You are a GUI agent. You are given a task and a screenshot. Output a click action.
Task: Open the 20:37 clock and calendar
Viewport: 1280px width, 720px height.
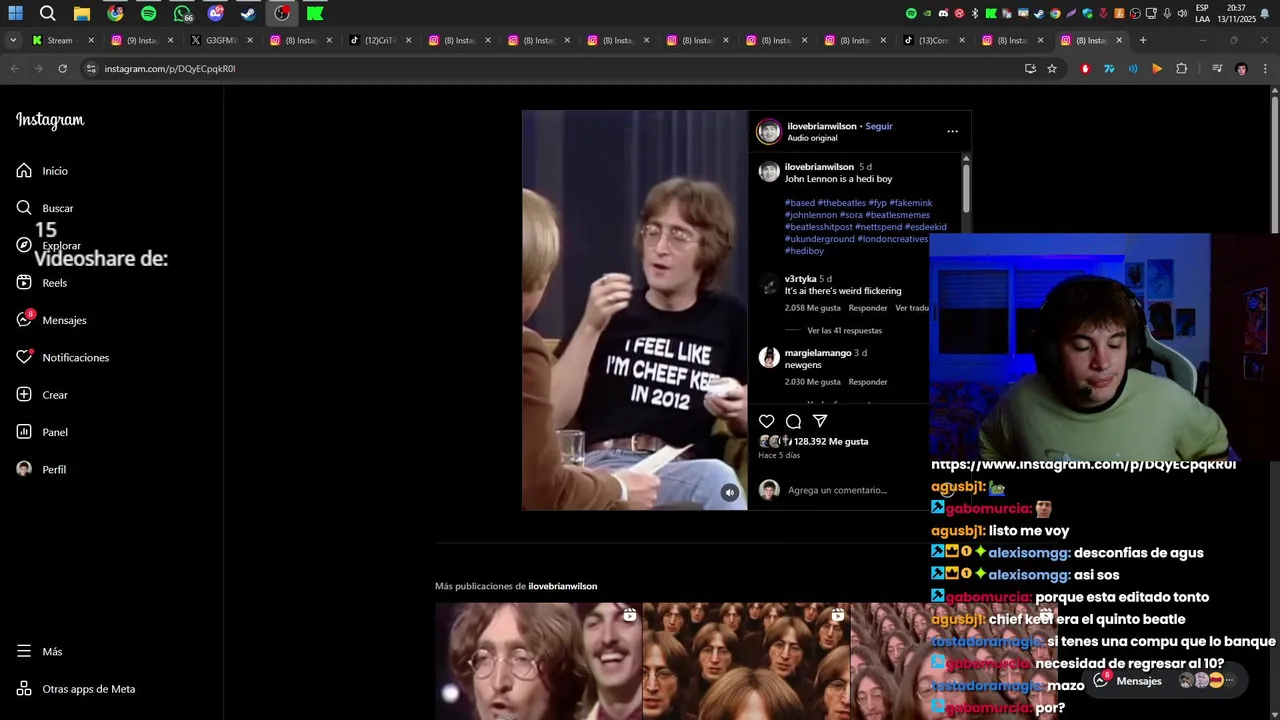(1236, 13)
